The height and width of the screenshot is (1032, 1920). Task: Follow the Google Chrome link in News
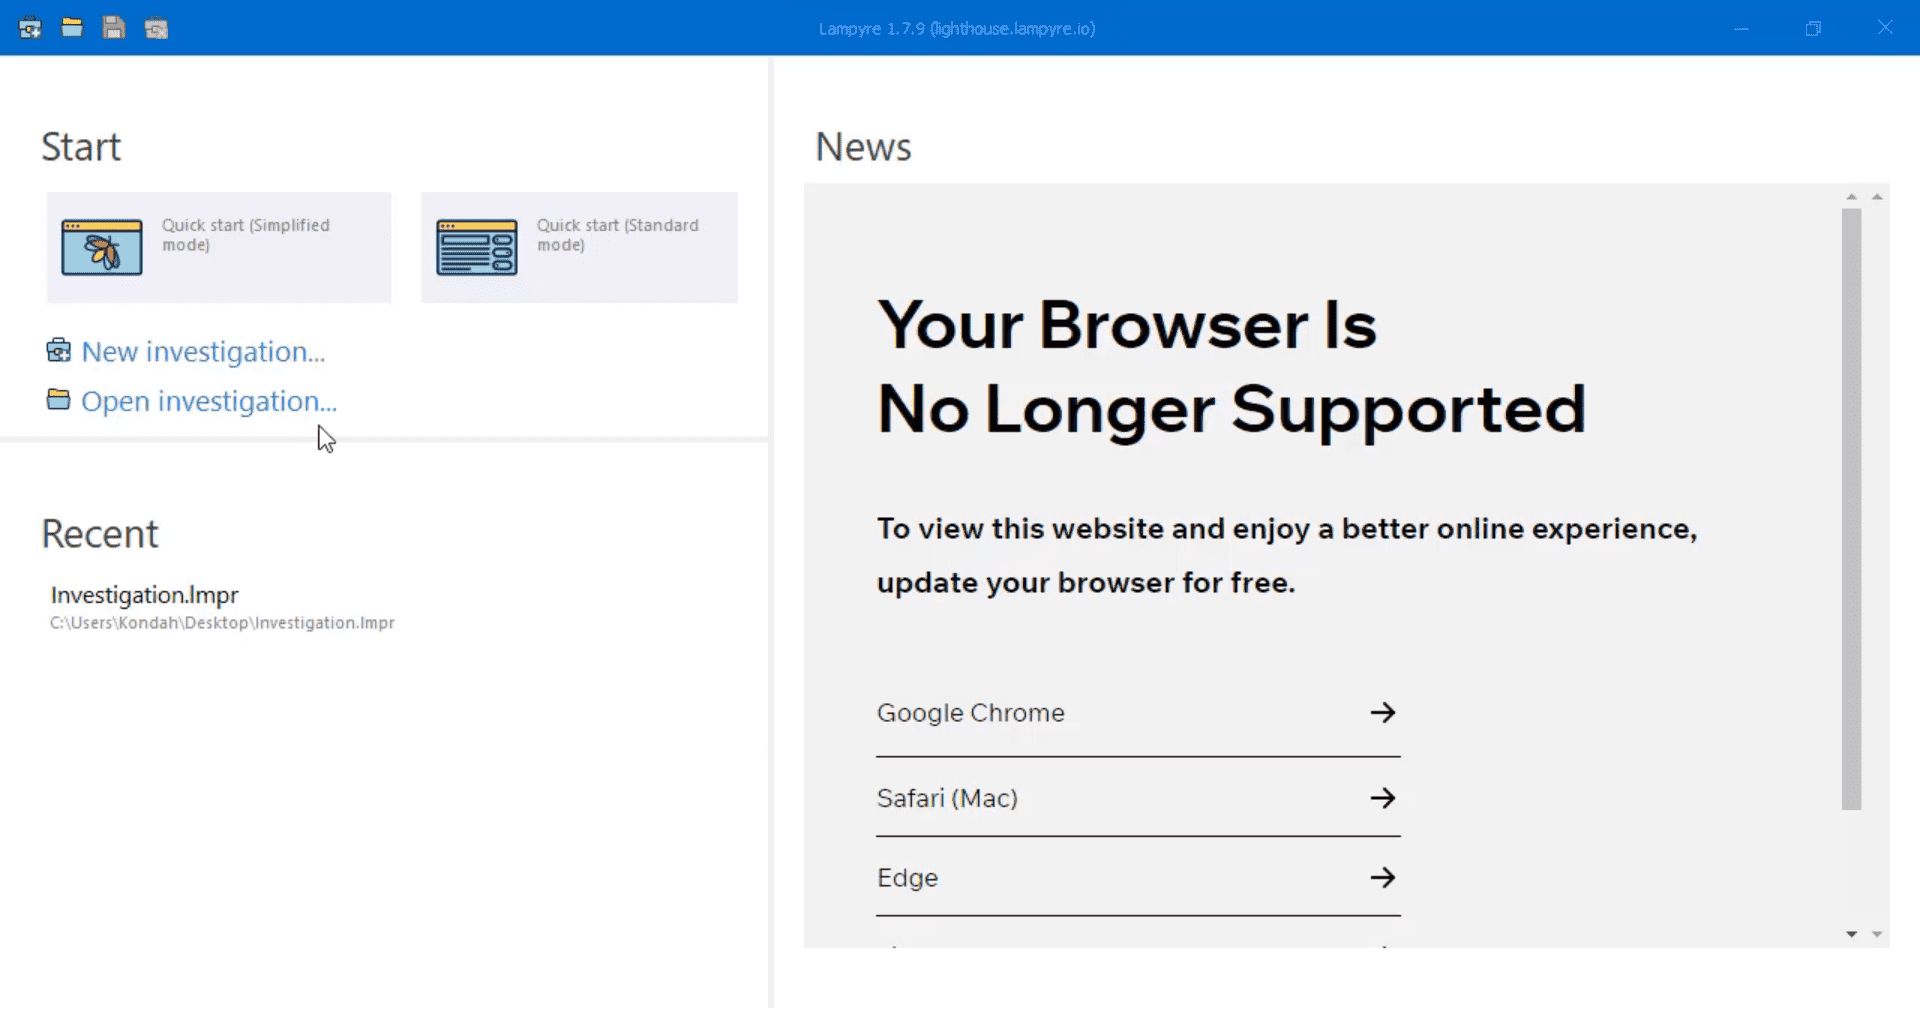[x=1138, y=713]
